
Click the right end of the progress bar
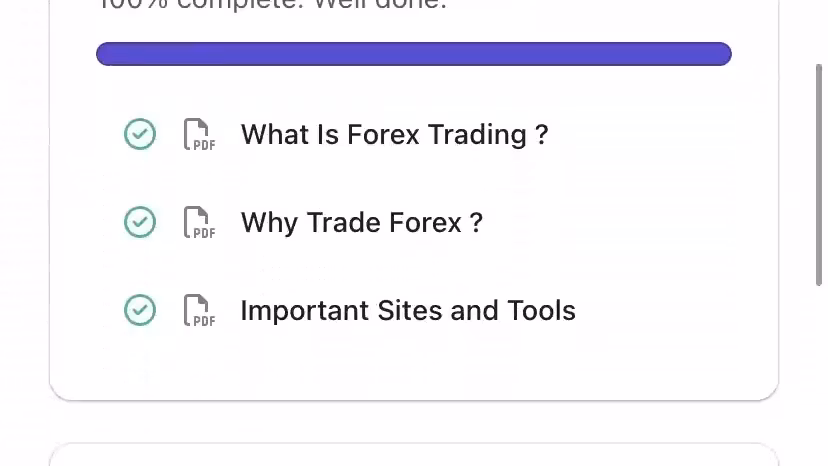724,54
